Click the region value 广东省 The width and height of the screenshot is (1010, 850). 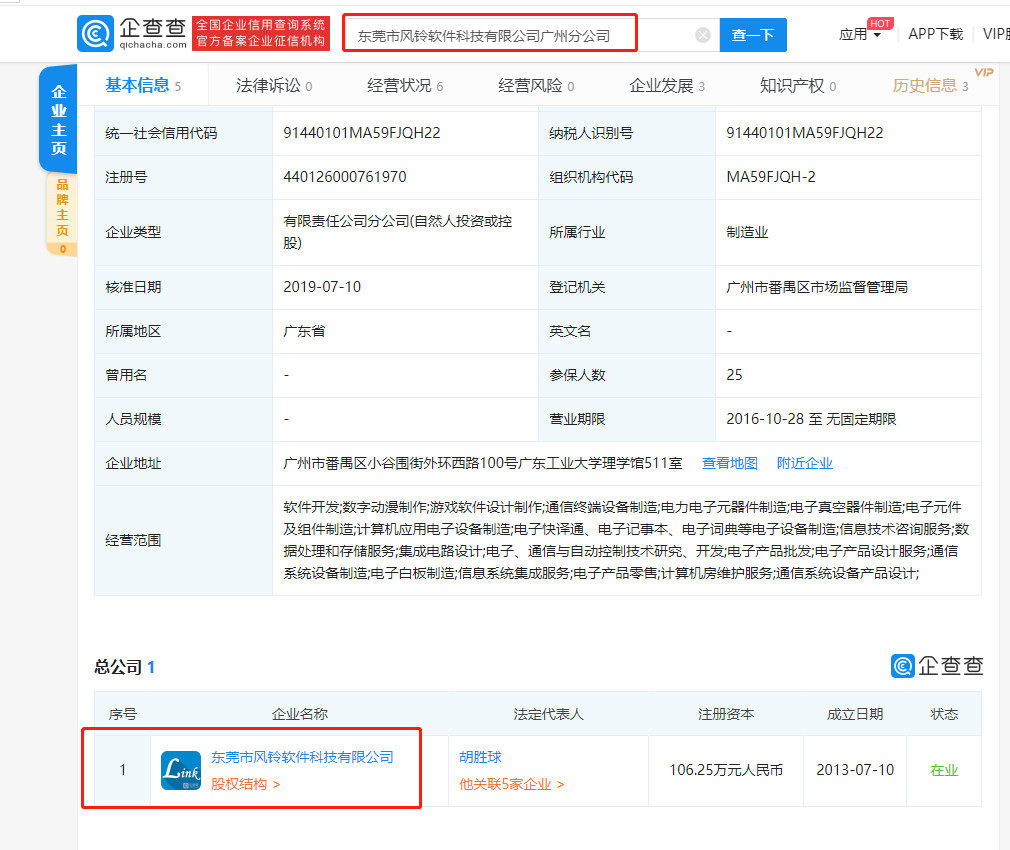pos(304,331)
